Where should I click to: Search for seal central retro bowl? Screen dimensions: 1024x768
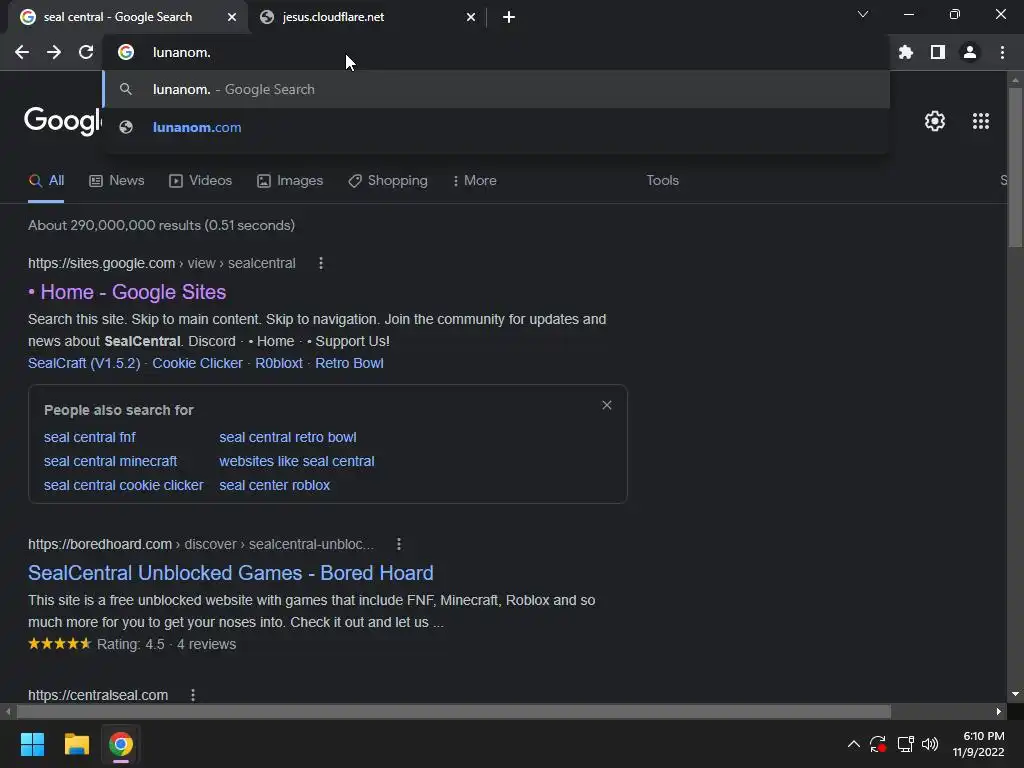click(287, 438)
